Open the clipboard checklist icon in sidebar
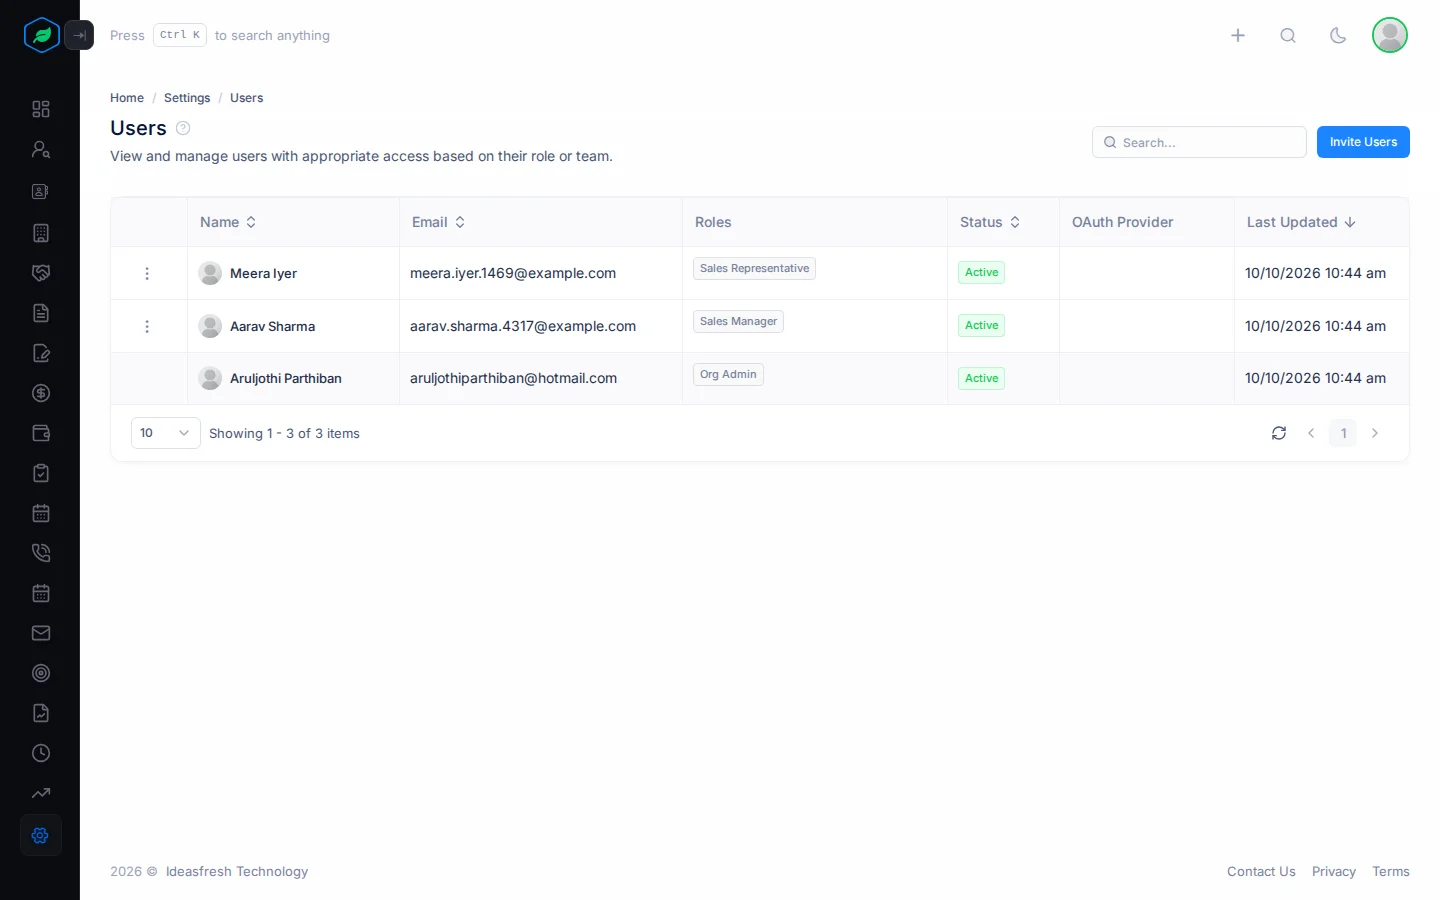Image resolution: width=1440 pixels, height=900 pixels. pos(41,473)
